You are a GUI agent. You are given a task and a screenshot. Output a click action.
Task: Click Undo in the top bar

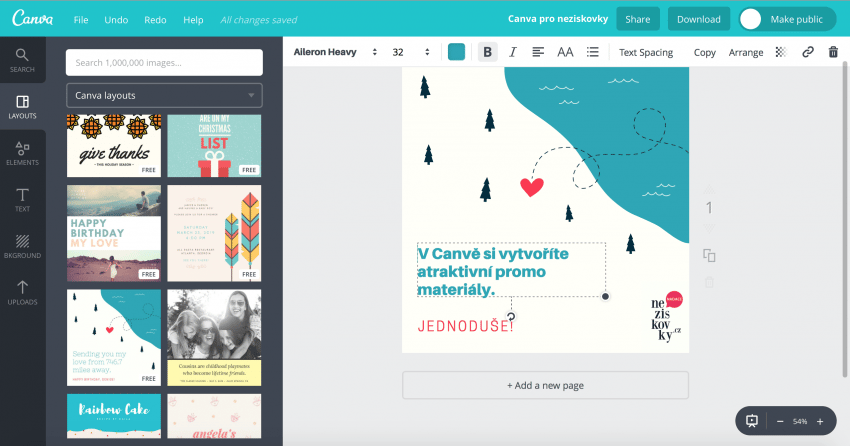pos(116,20)
